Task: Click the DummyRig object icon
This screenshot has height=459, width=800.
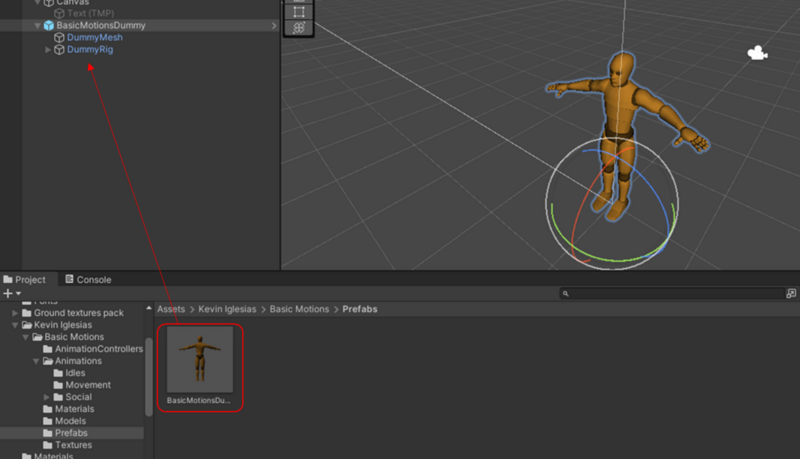Action: [x=59, y=49]
